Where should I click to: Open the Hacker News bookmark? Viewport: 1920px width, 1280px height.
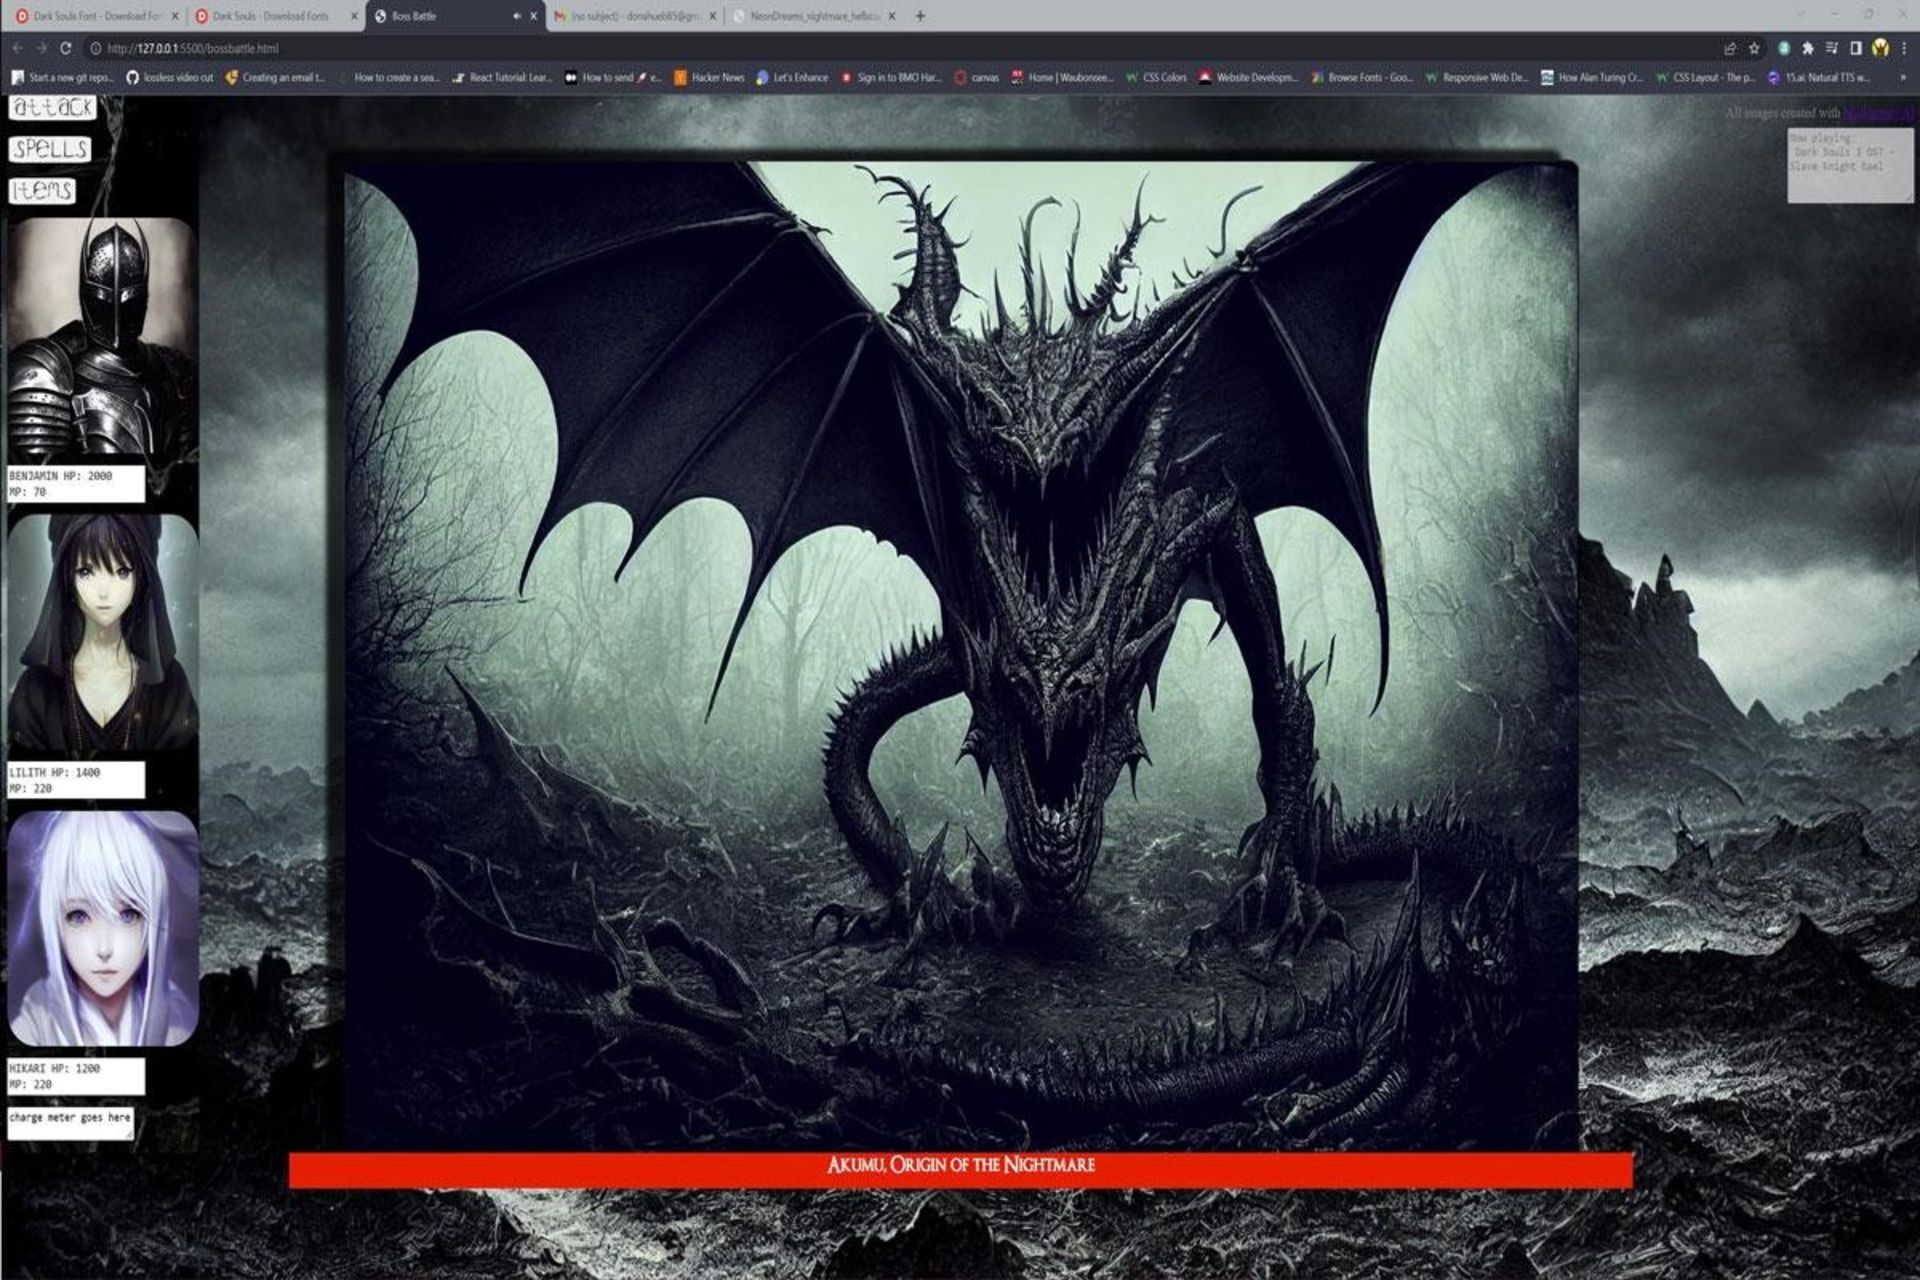[709, 77]
